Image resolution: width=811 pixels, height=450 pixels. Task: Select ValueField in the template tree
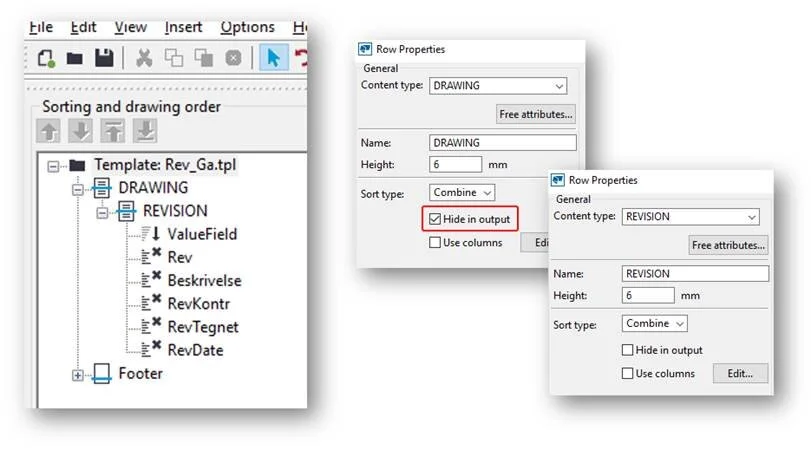(202, 234)
